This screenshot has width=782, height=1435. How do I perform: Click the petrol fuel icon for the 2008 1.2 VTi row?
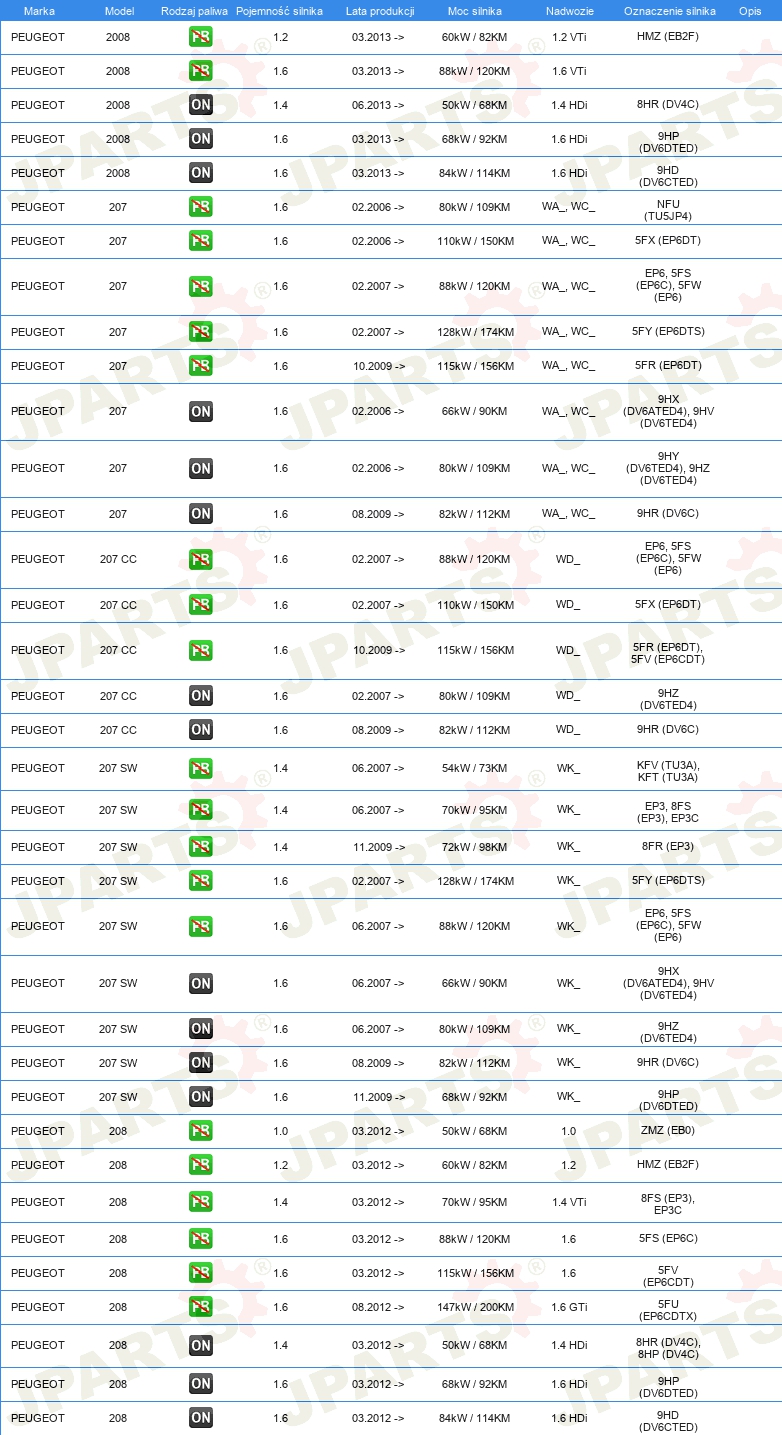[201, 37]
